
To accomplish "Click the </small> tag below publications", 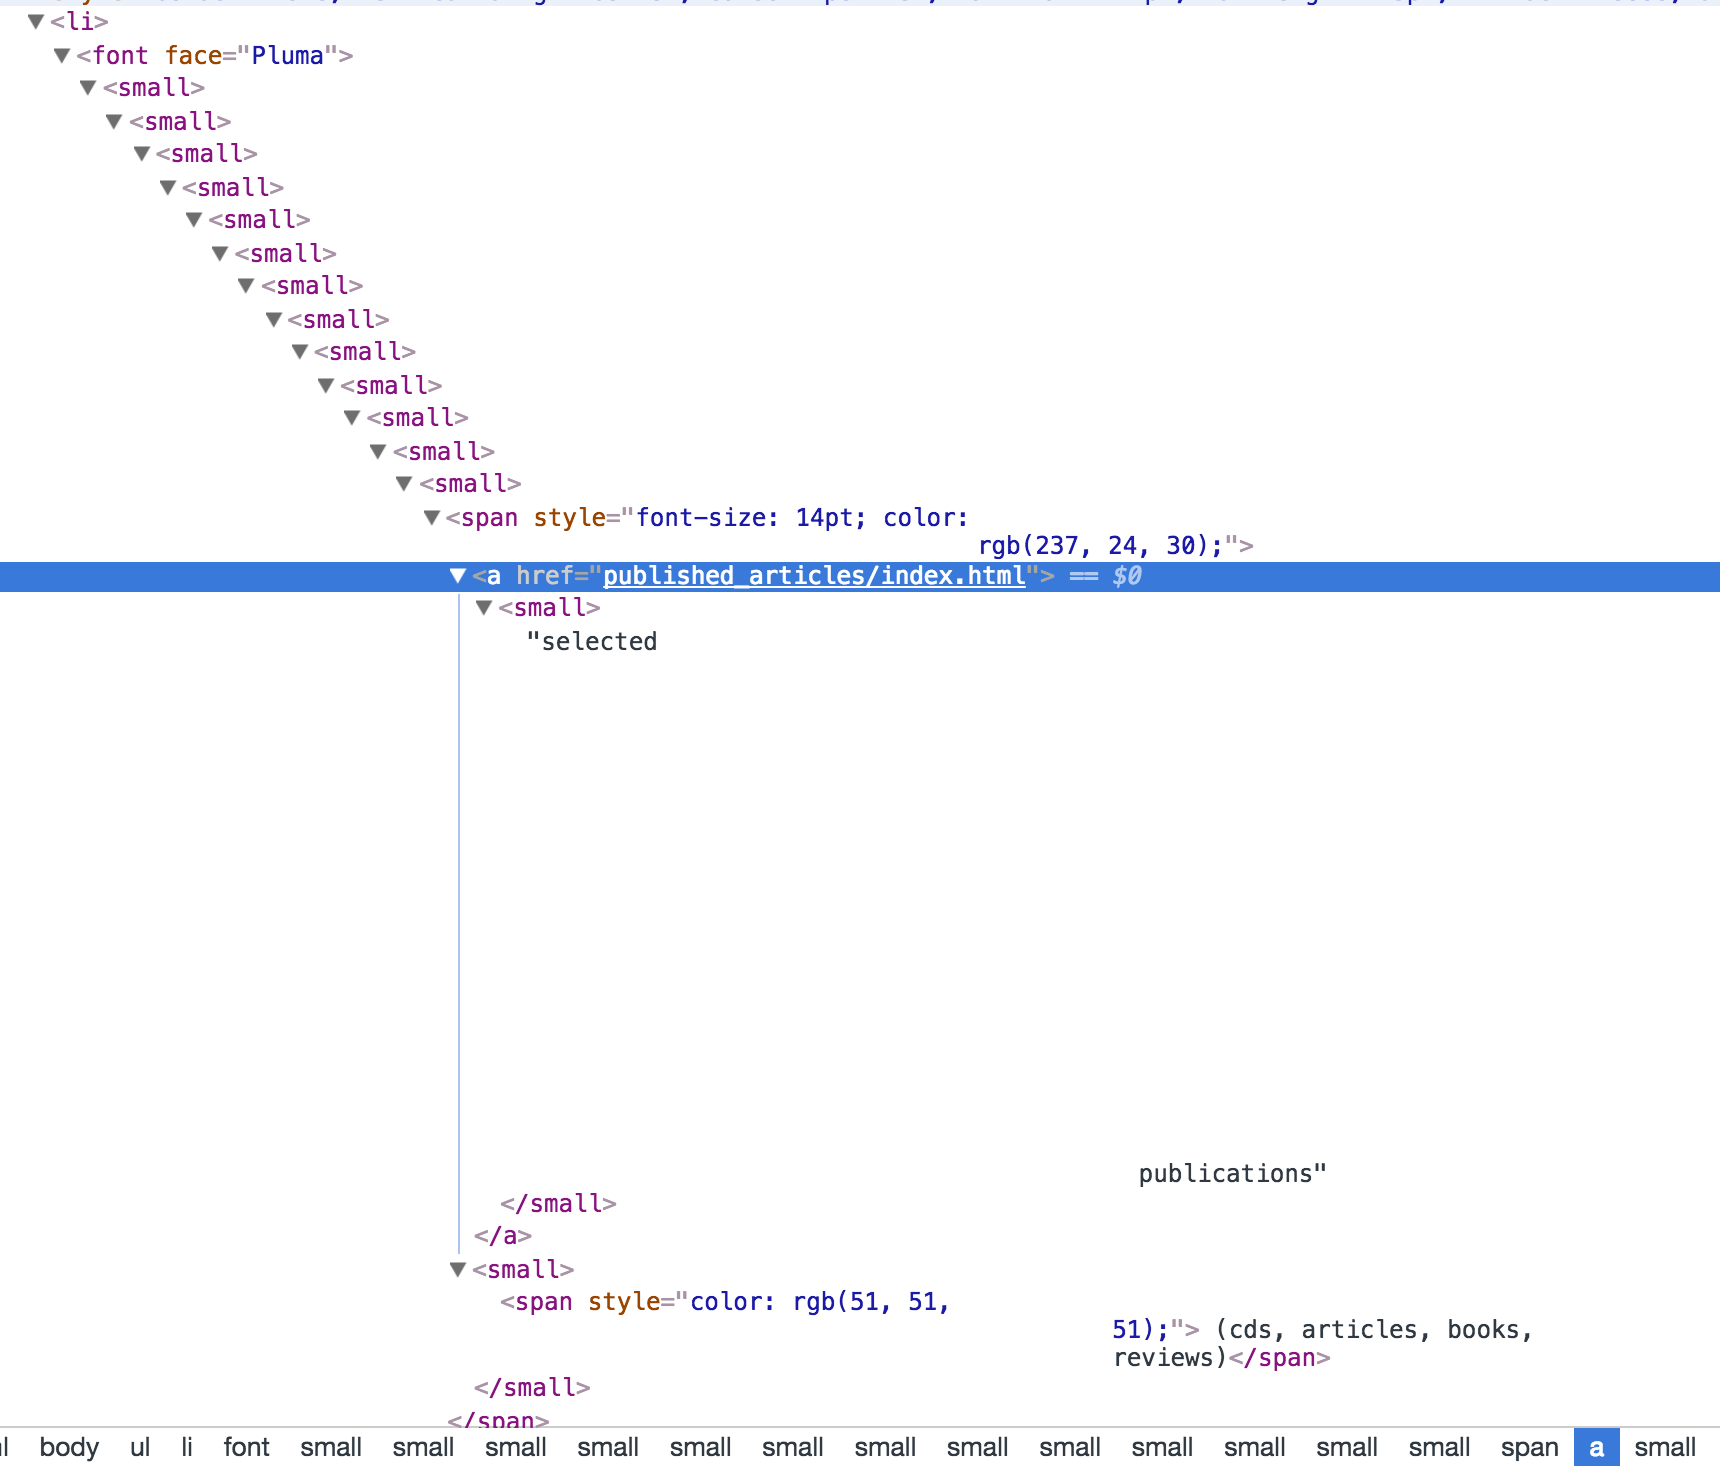I will pos(558,1204).
